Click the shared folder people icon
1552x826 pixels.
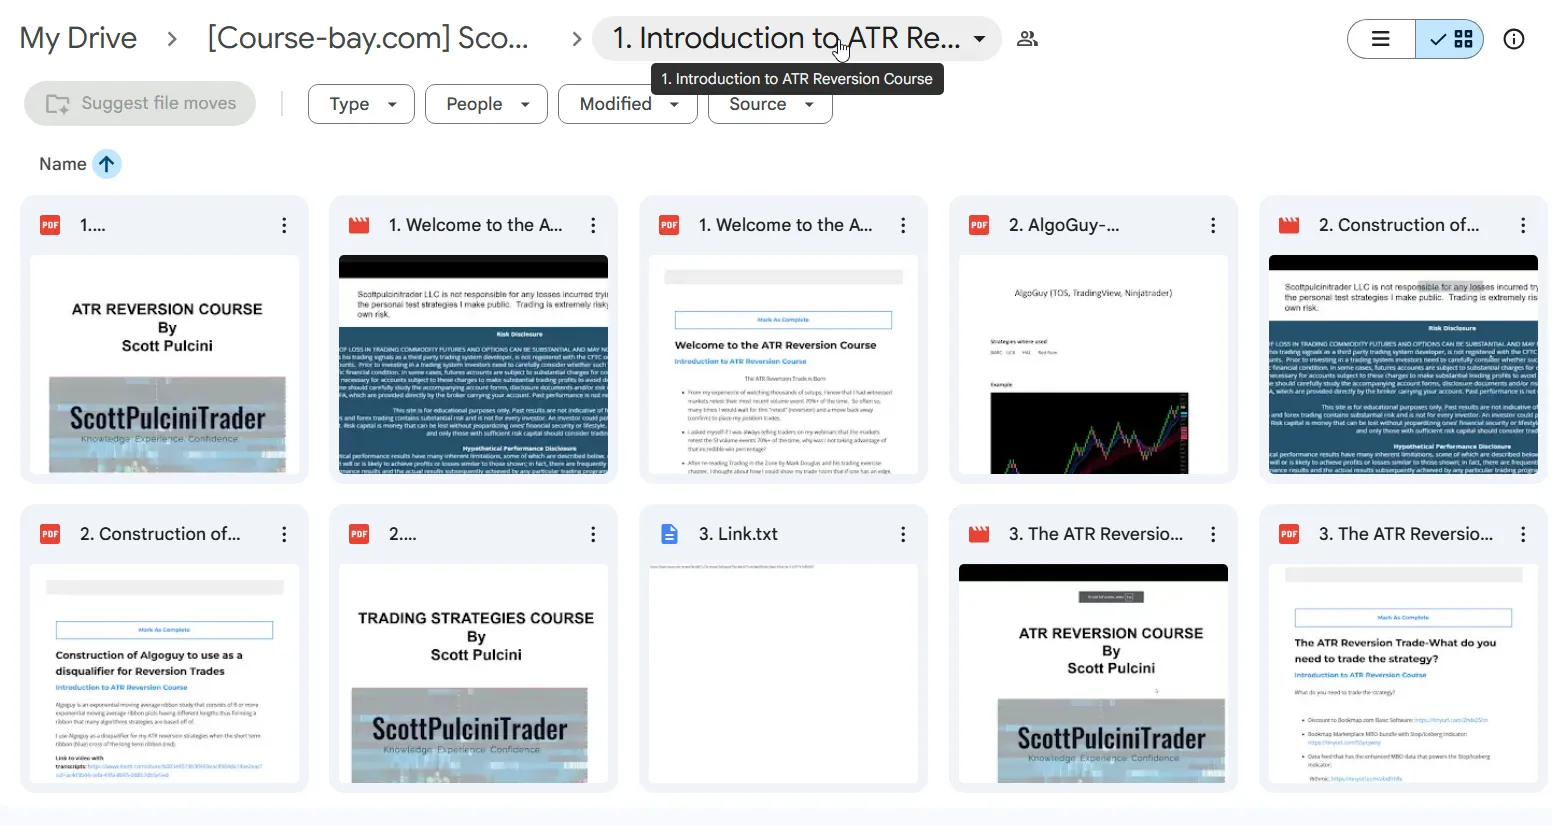[x=1027, y=39]
